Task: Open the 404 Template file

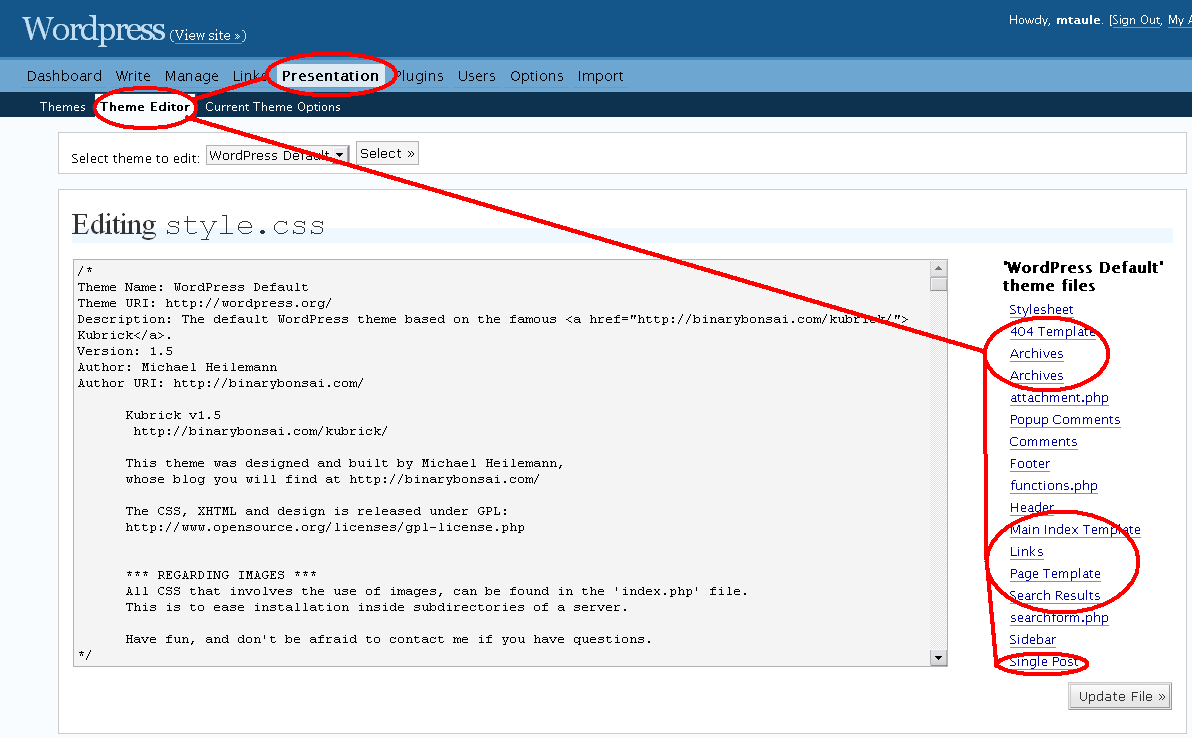Action: (x=1053, y=331)
